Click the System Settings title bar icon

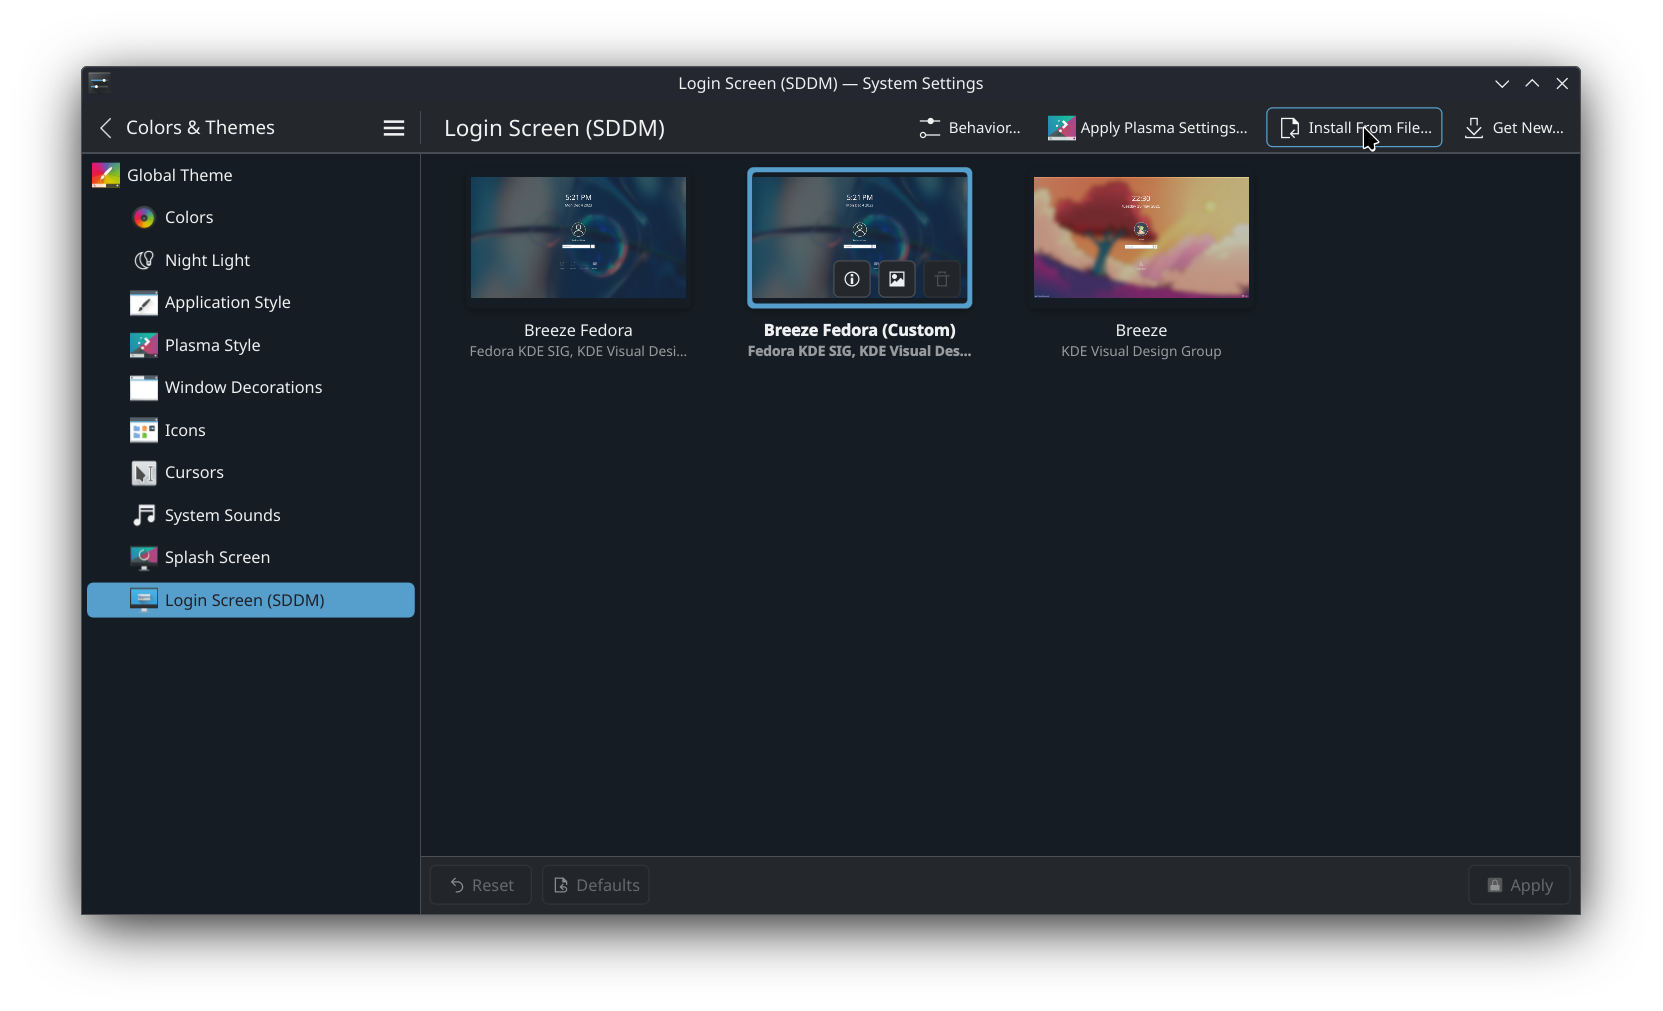tap(99, 82)
